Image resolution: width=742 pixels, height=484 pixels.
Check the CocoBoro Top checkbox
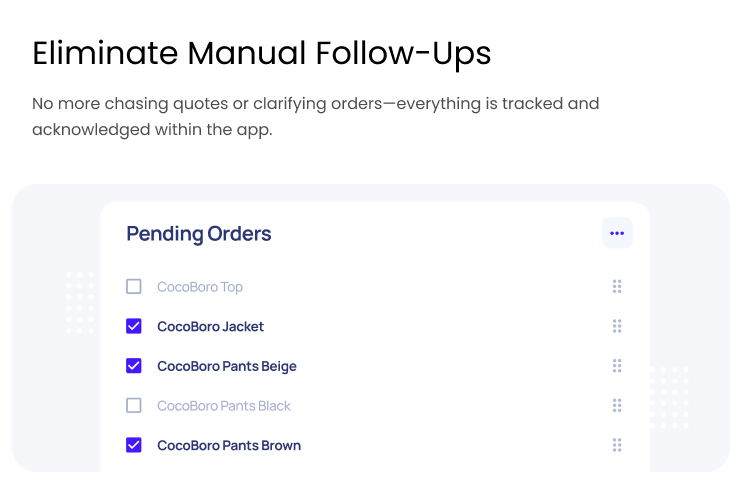pyautogui.click(x=134, y=287)
